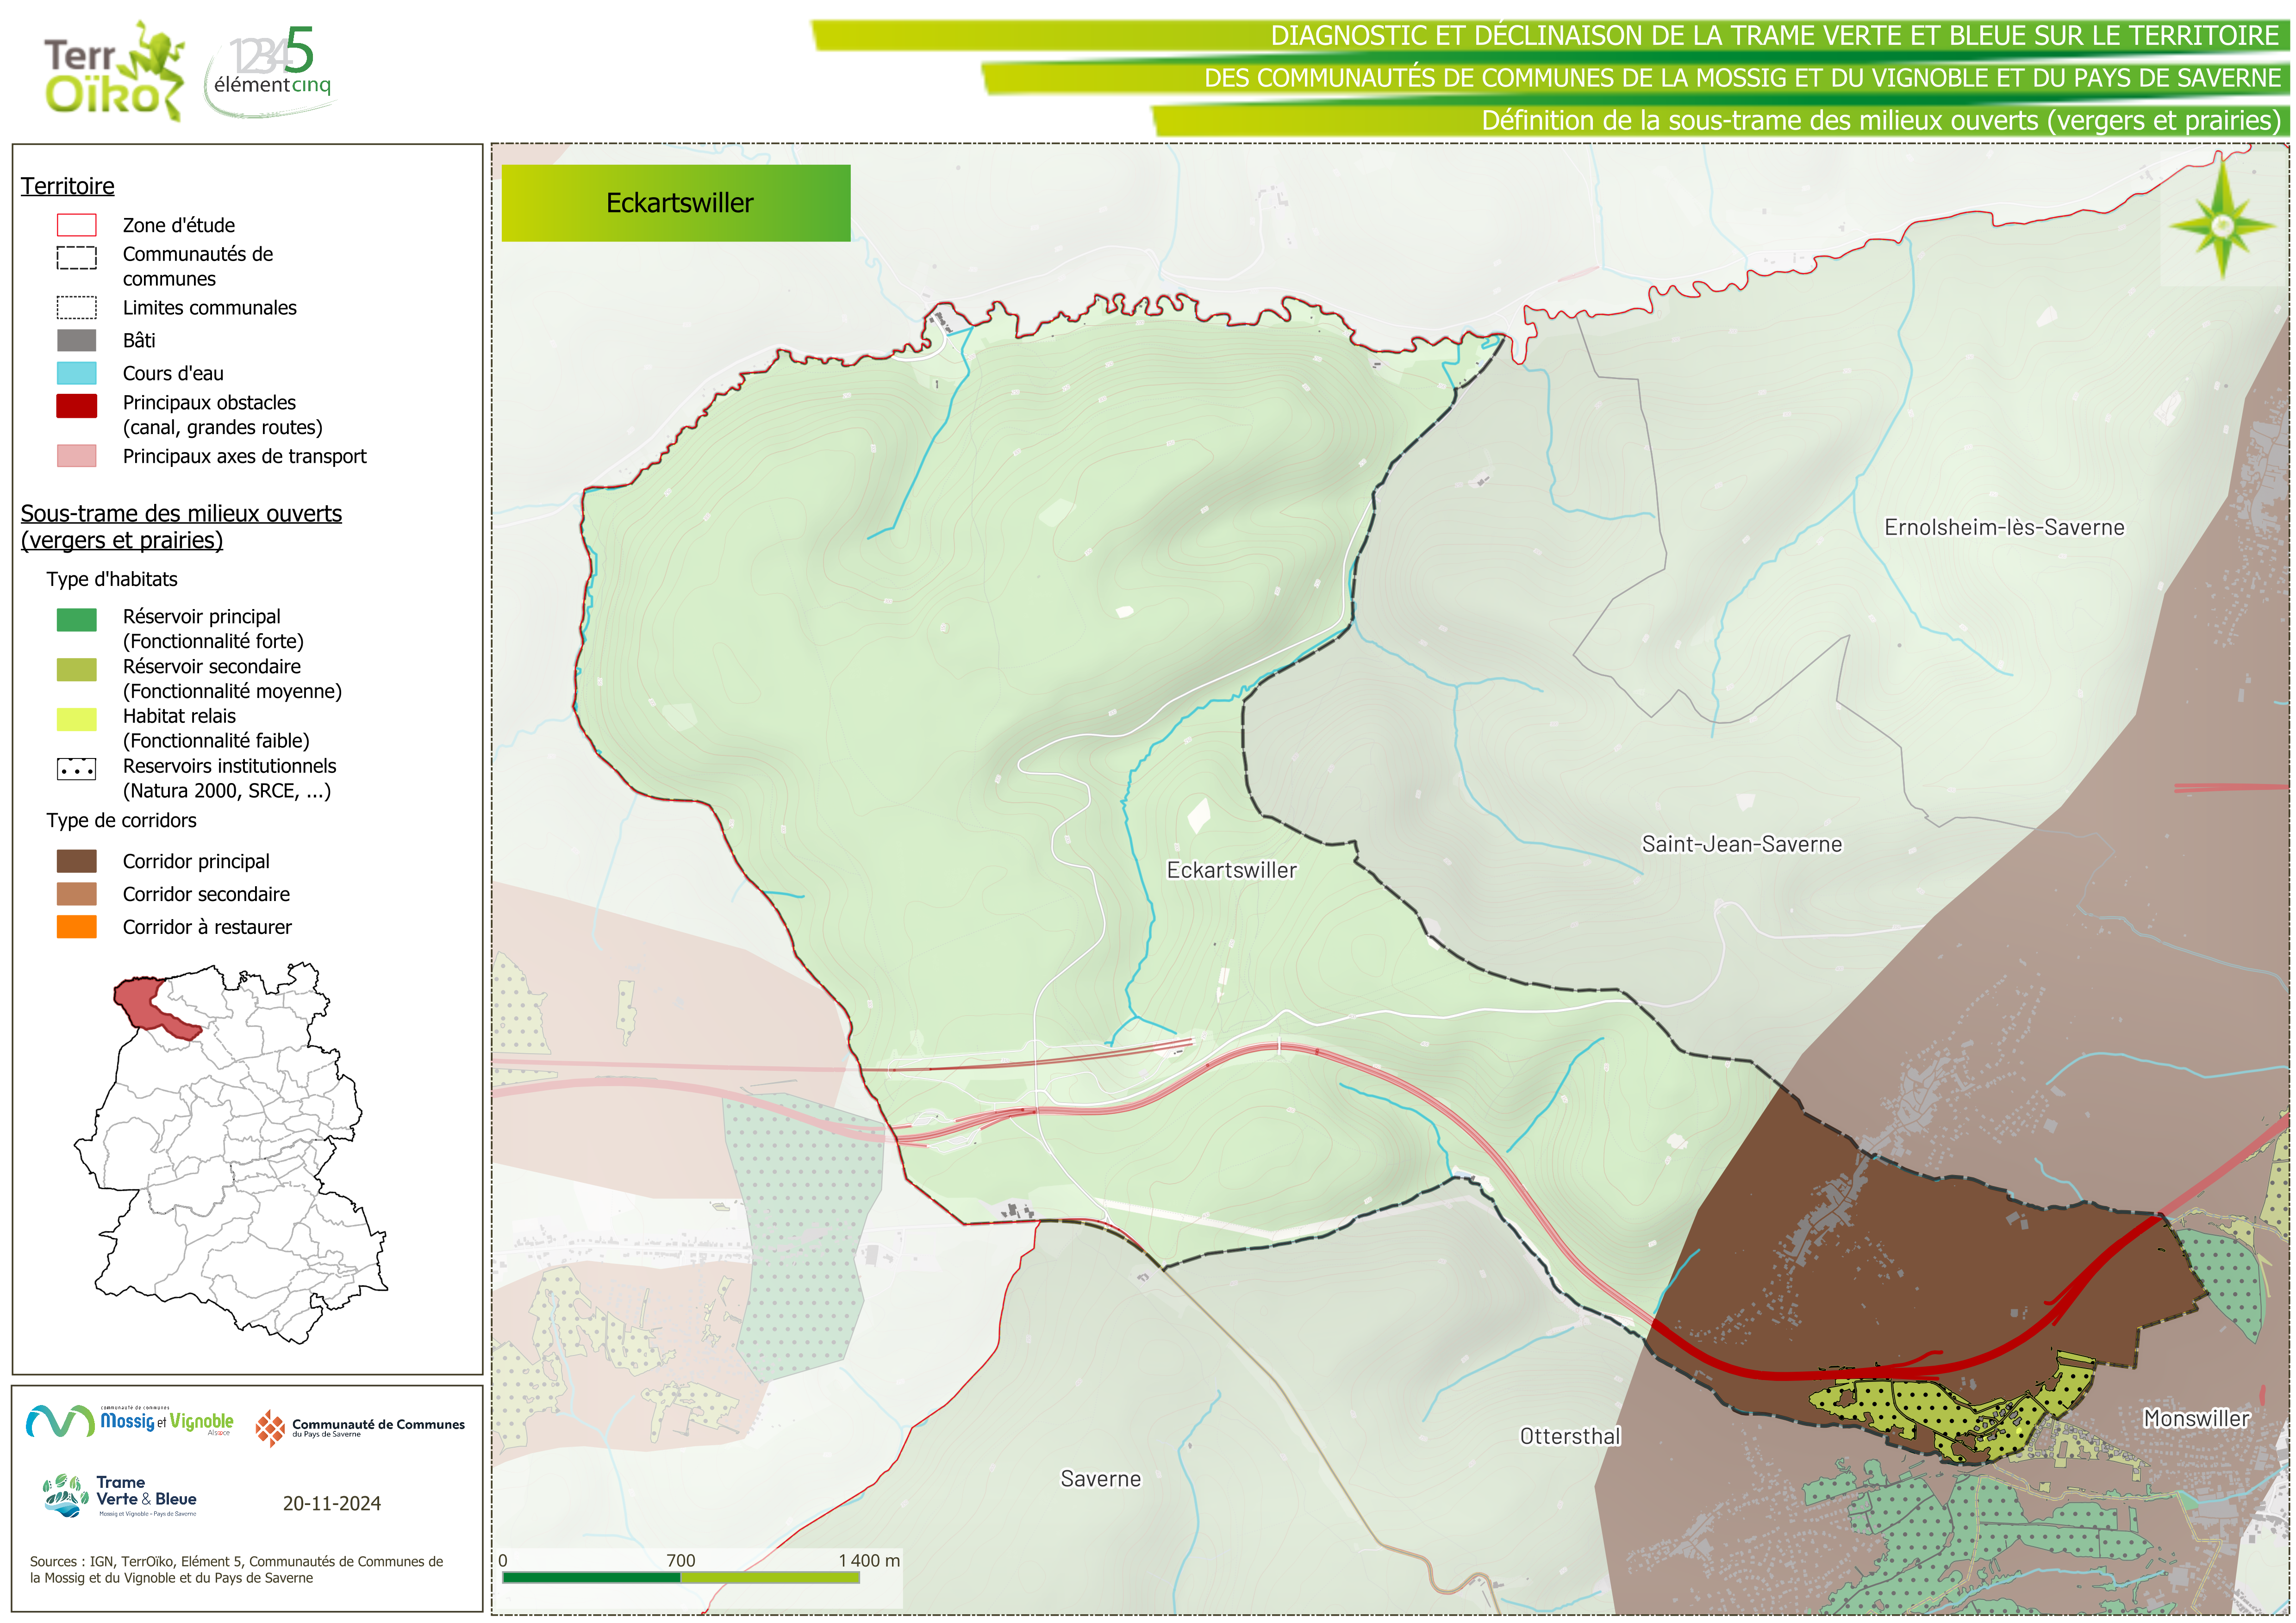The height and width of the screenshot is (1623, 2296).
Task: Click the Saint-Jean-Saverne map label
Action: point(1741,844)
